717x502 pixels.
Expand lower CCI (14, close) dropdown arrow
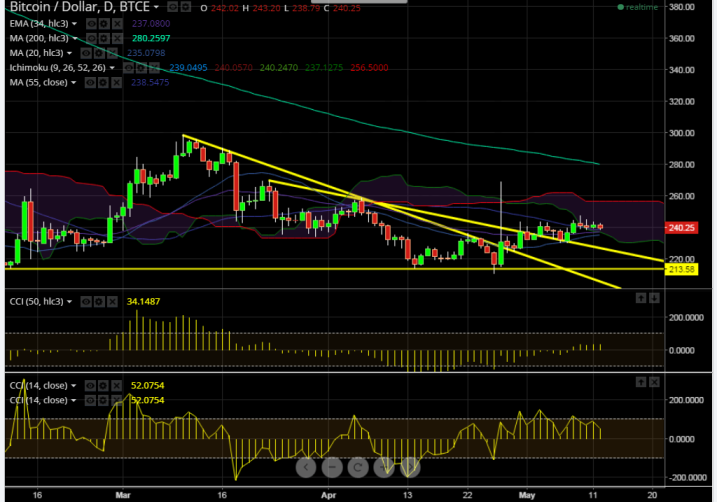[74, 400]
